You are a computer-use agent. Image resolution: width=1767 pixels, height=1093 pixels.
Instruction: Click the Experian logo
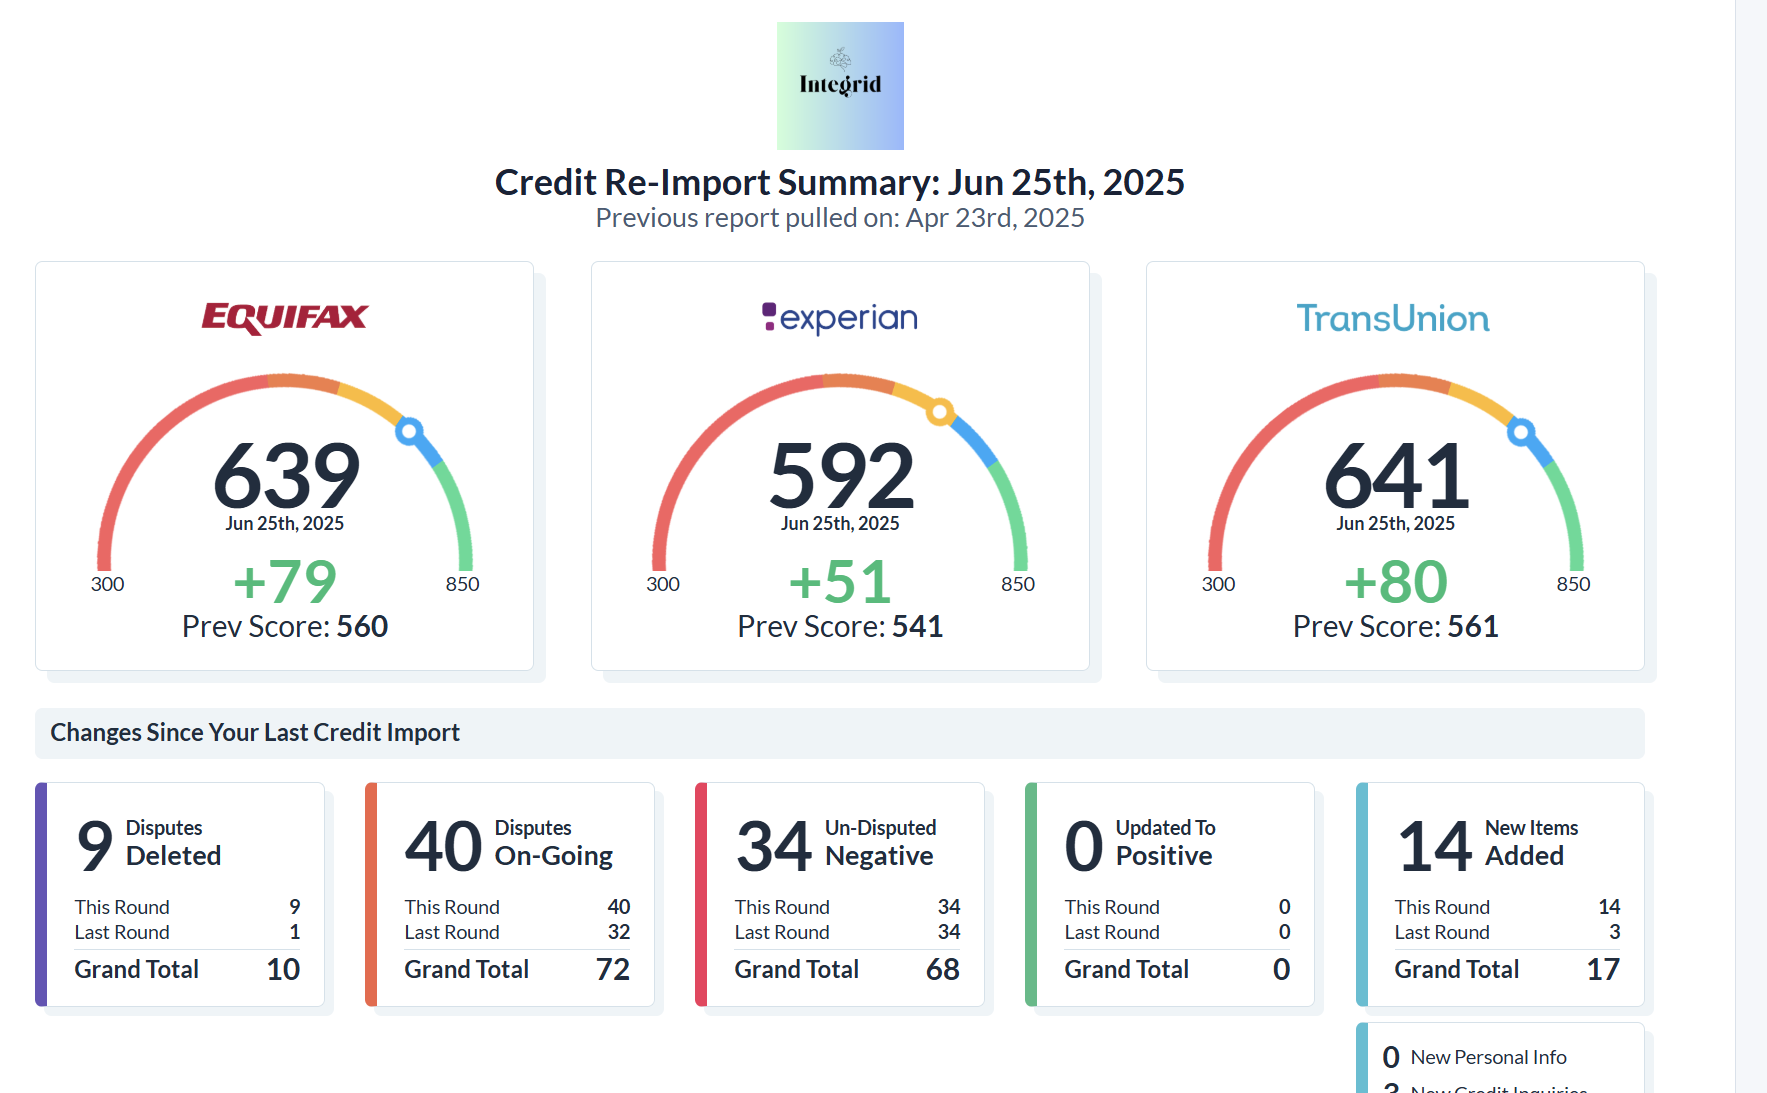pyautogui.click(x=840, y=318)
